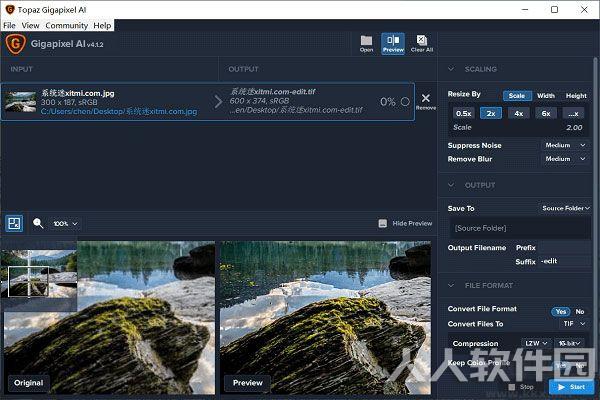Viewport: 600px width, 400px height.
Task: Open the Help menu
Action: click(102, 25)
